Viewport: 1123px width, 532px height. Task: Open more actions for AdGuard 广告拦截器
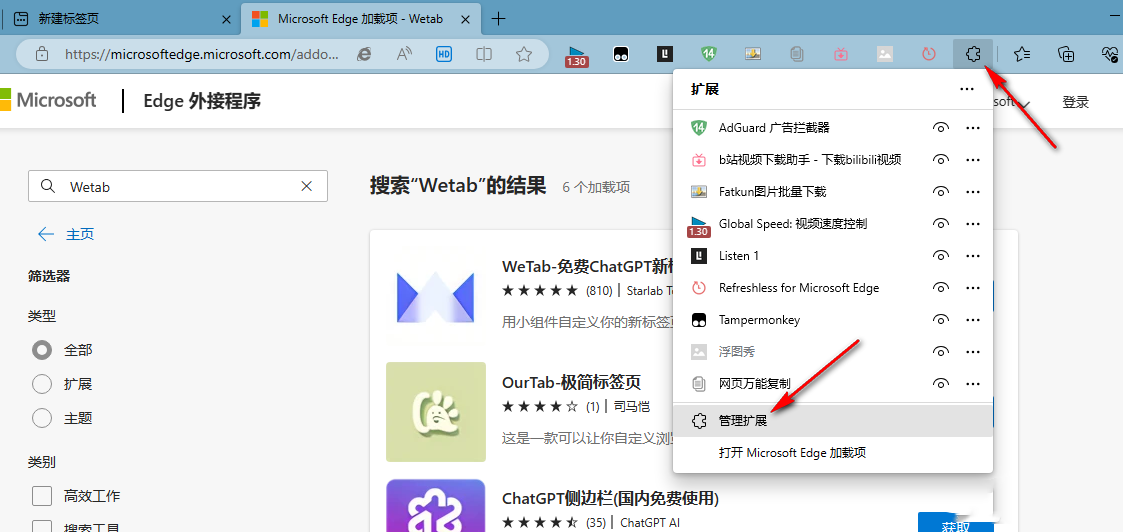[973, 127]
